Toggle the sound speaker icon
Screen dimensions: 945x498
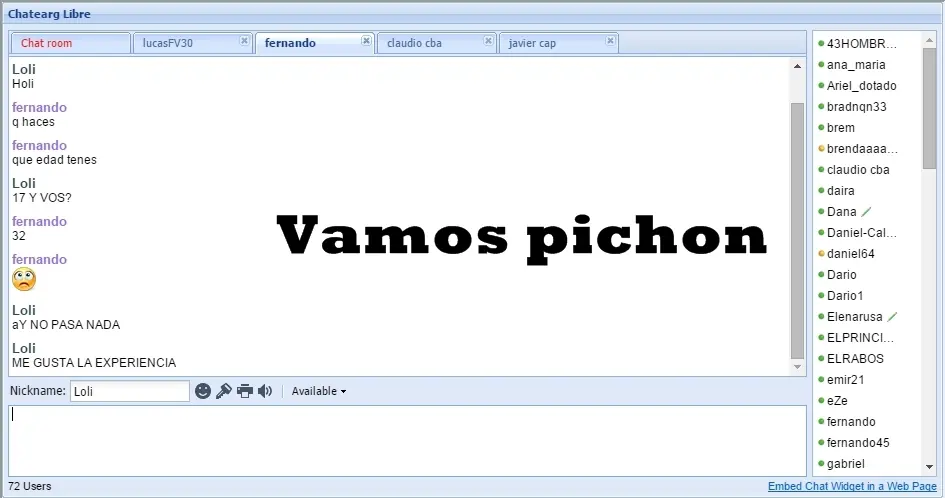pyautogui.click(x=265, y=391)
